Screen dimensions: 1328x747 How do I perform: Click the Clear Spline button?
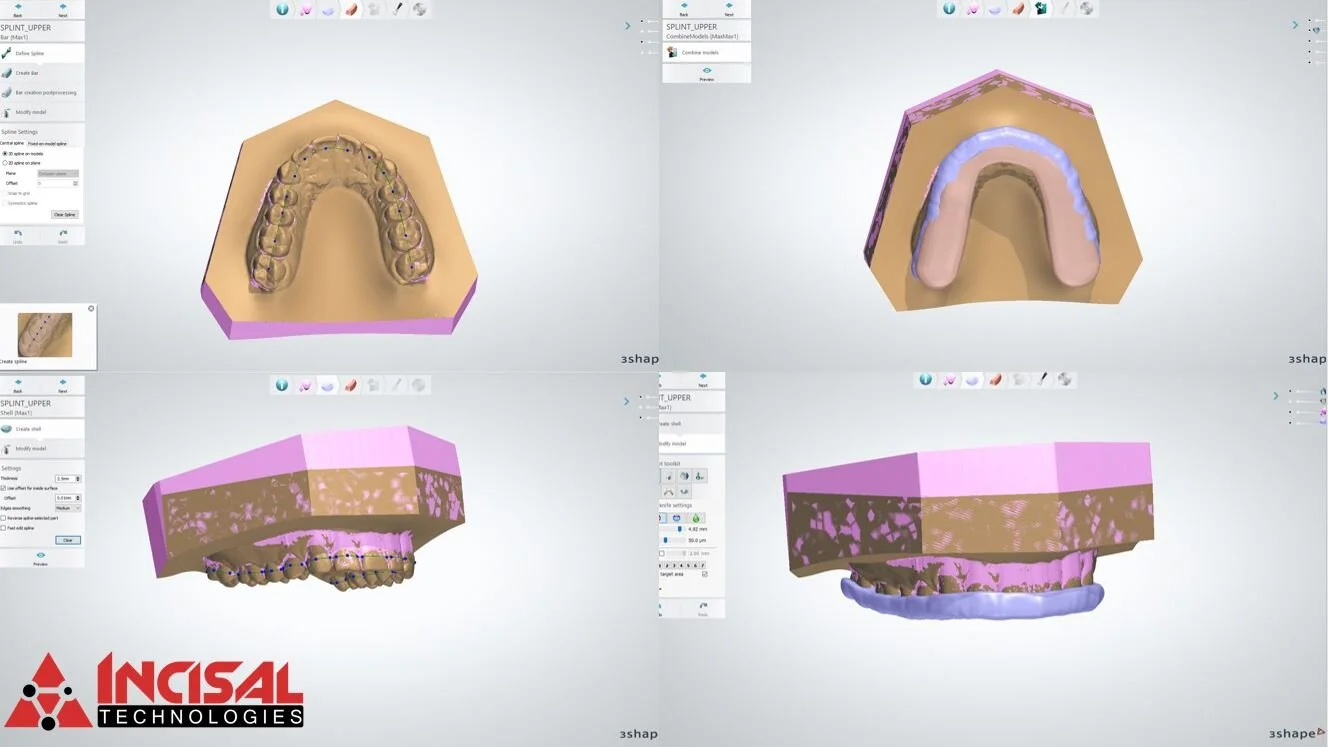(64, 215)
